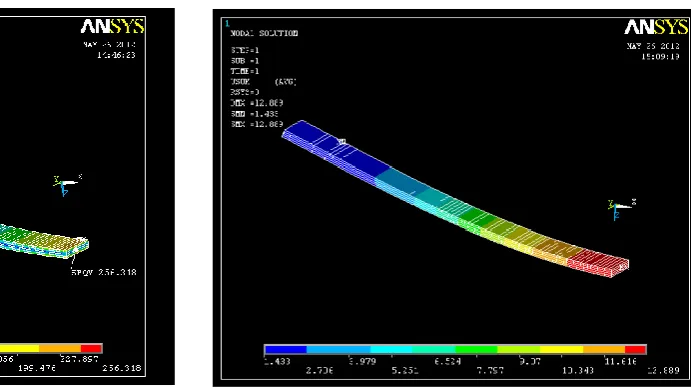Click the MN marker on the beam's blue end
The image size is (691, 388).
[x=342, y=142]
